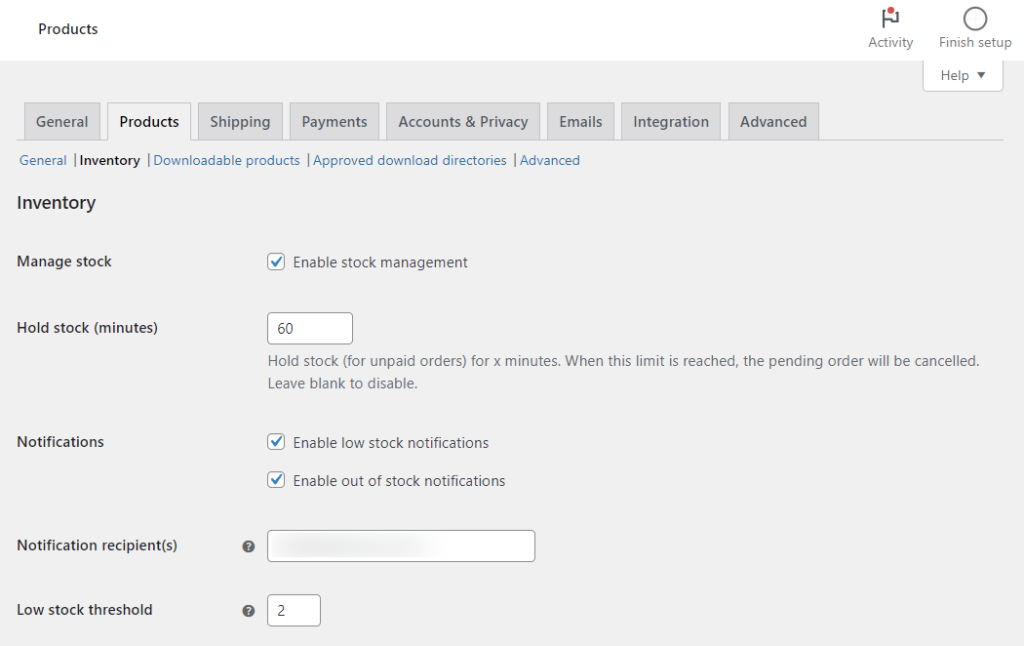The width and height of the screenshot is (1024, 646).
Task: Open the Downloadable products section
Action: (226, 160)
